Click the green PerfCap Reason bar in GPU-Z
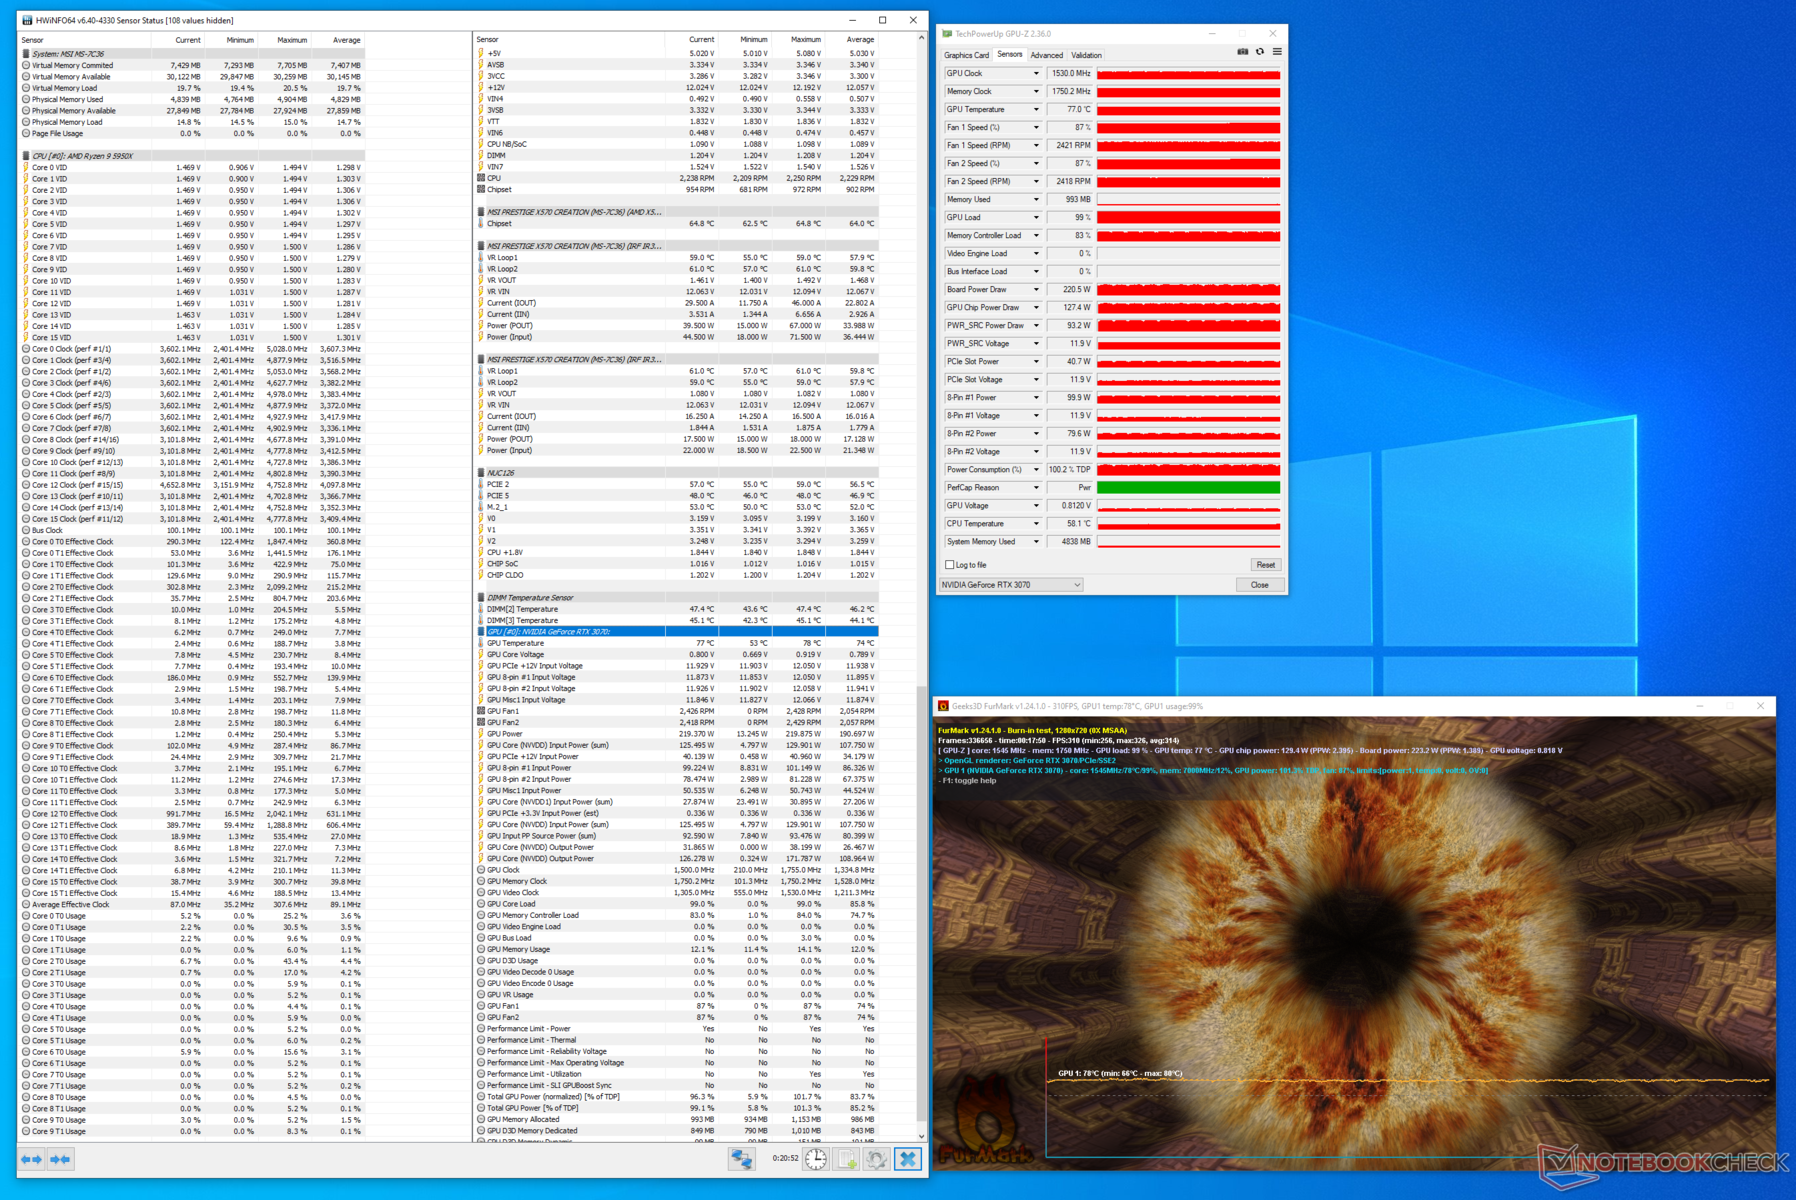Screen dimensions: 1796x1200 tap(1188, 488)
